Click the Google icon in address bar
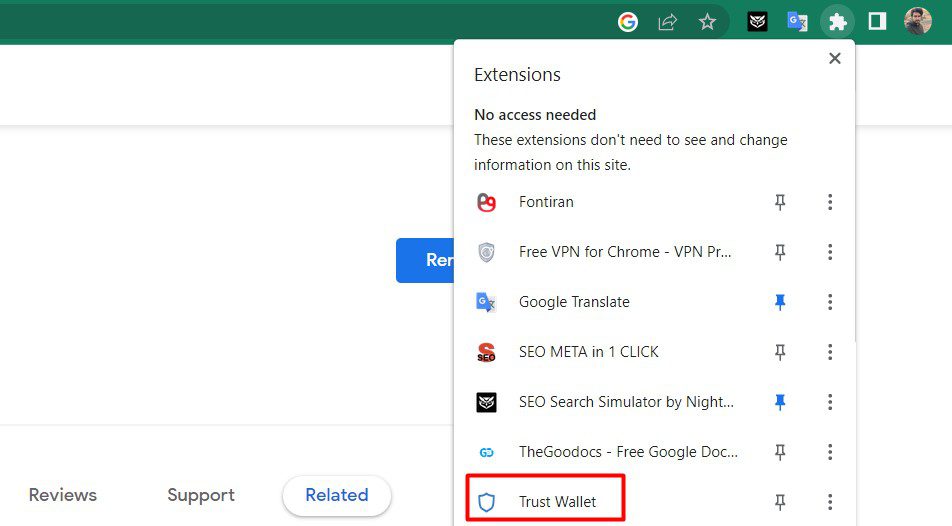This screenshot has width=952, height=526. coord(628,21)
